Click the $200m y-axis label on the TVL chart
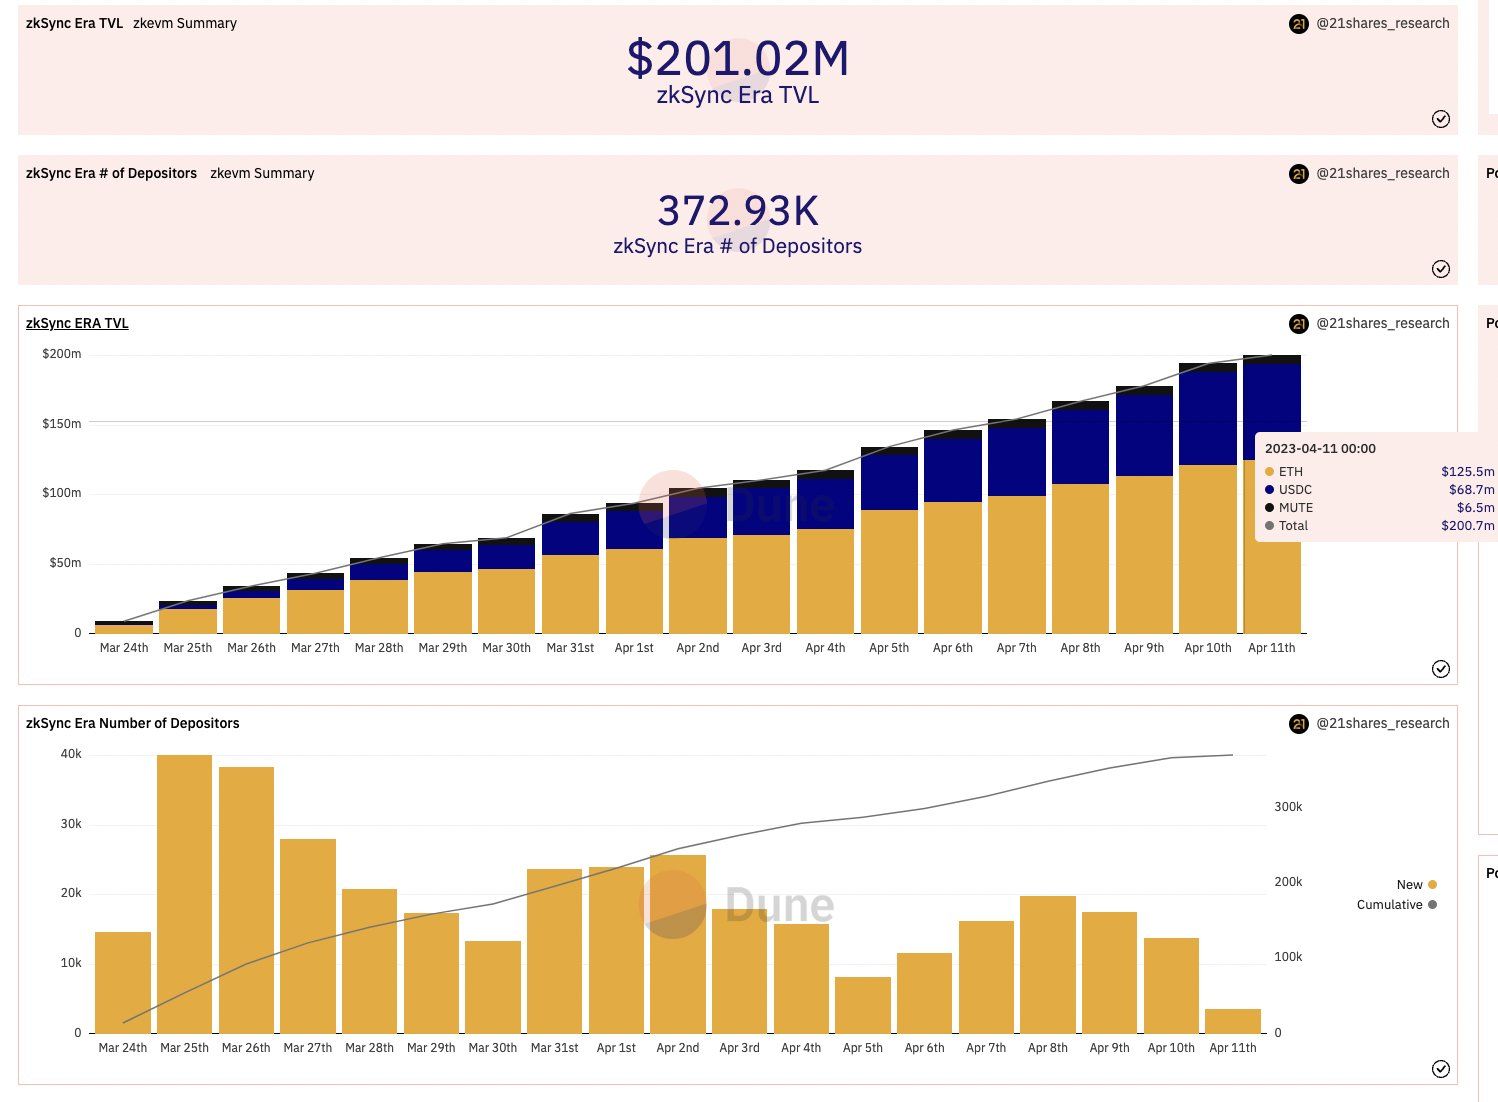1498x1102 pixels. [62, 354]
